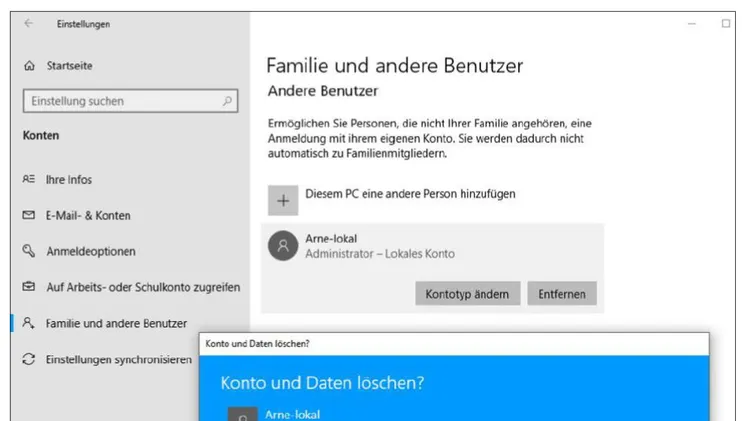Open Einstellungen synchronisieren
The image size is (750, 421).
click(119, 359)
